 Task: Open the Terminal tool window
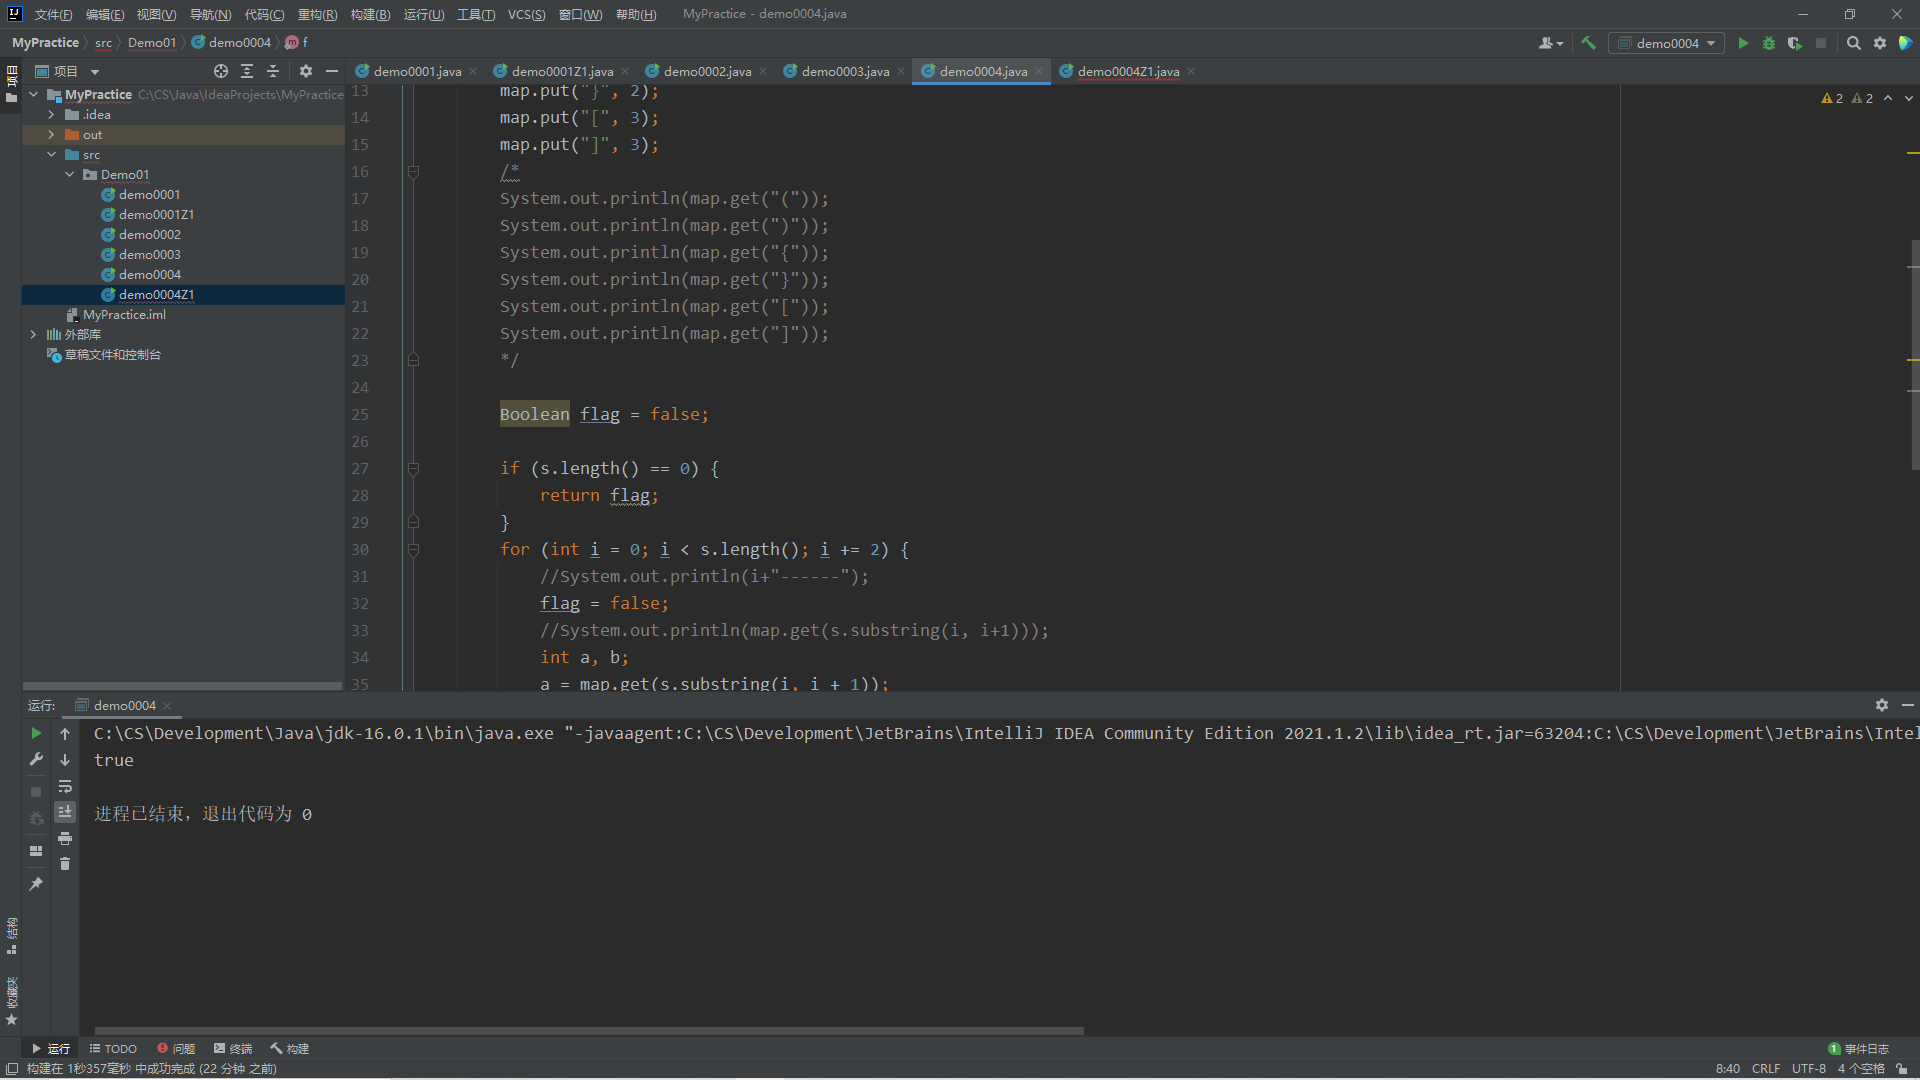tap(233, 1049)
